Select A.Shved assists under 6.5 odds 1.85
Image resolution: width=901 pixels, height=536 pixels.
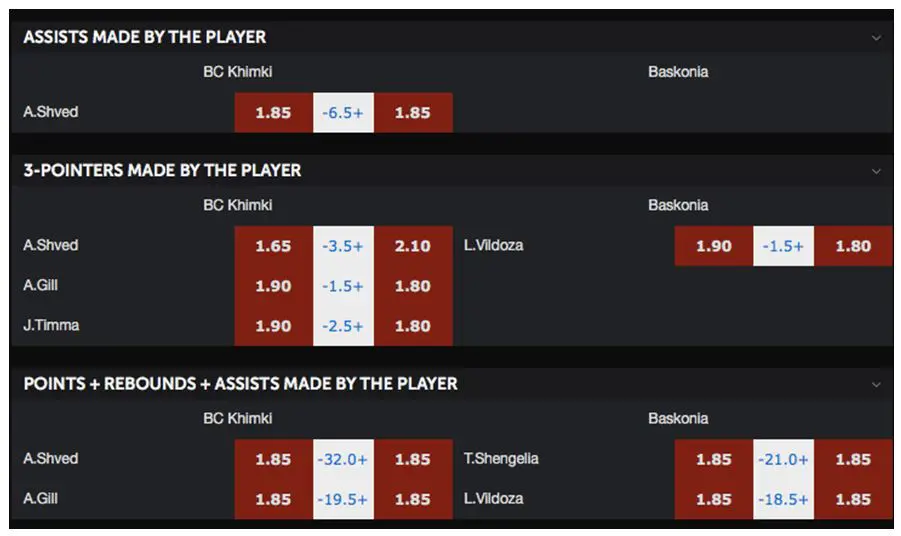tap(274, 113)
